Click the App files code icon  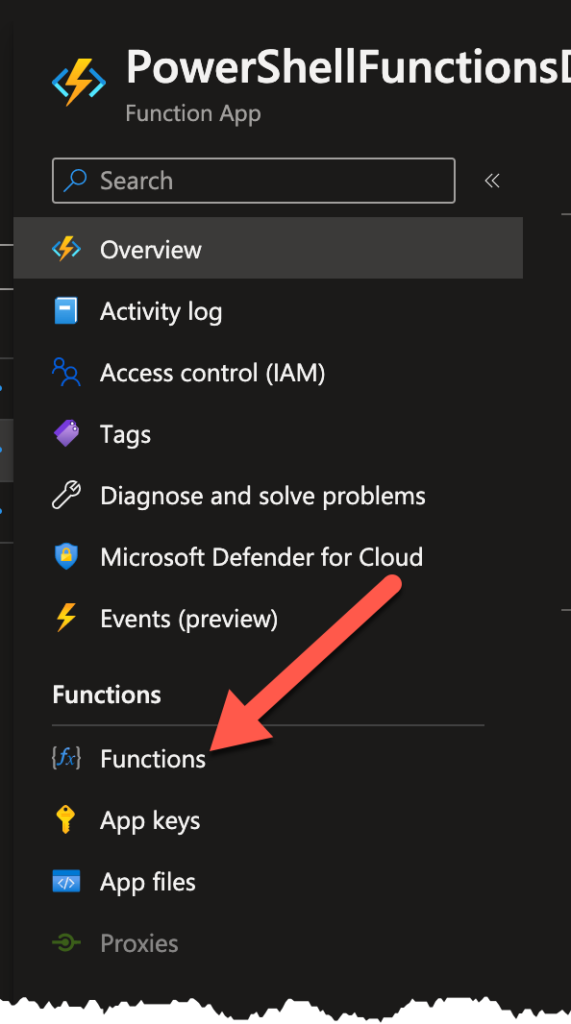66,882
